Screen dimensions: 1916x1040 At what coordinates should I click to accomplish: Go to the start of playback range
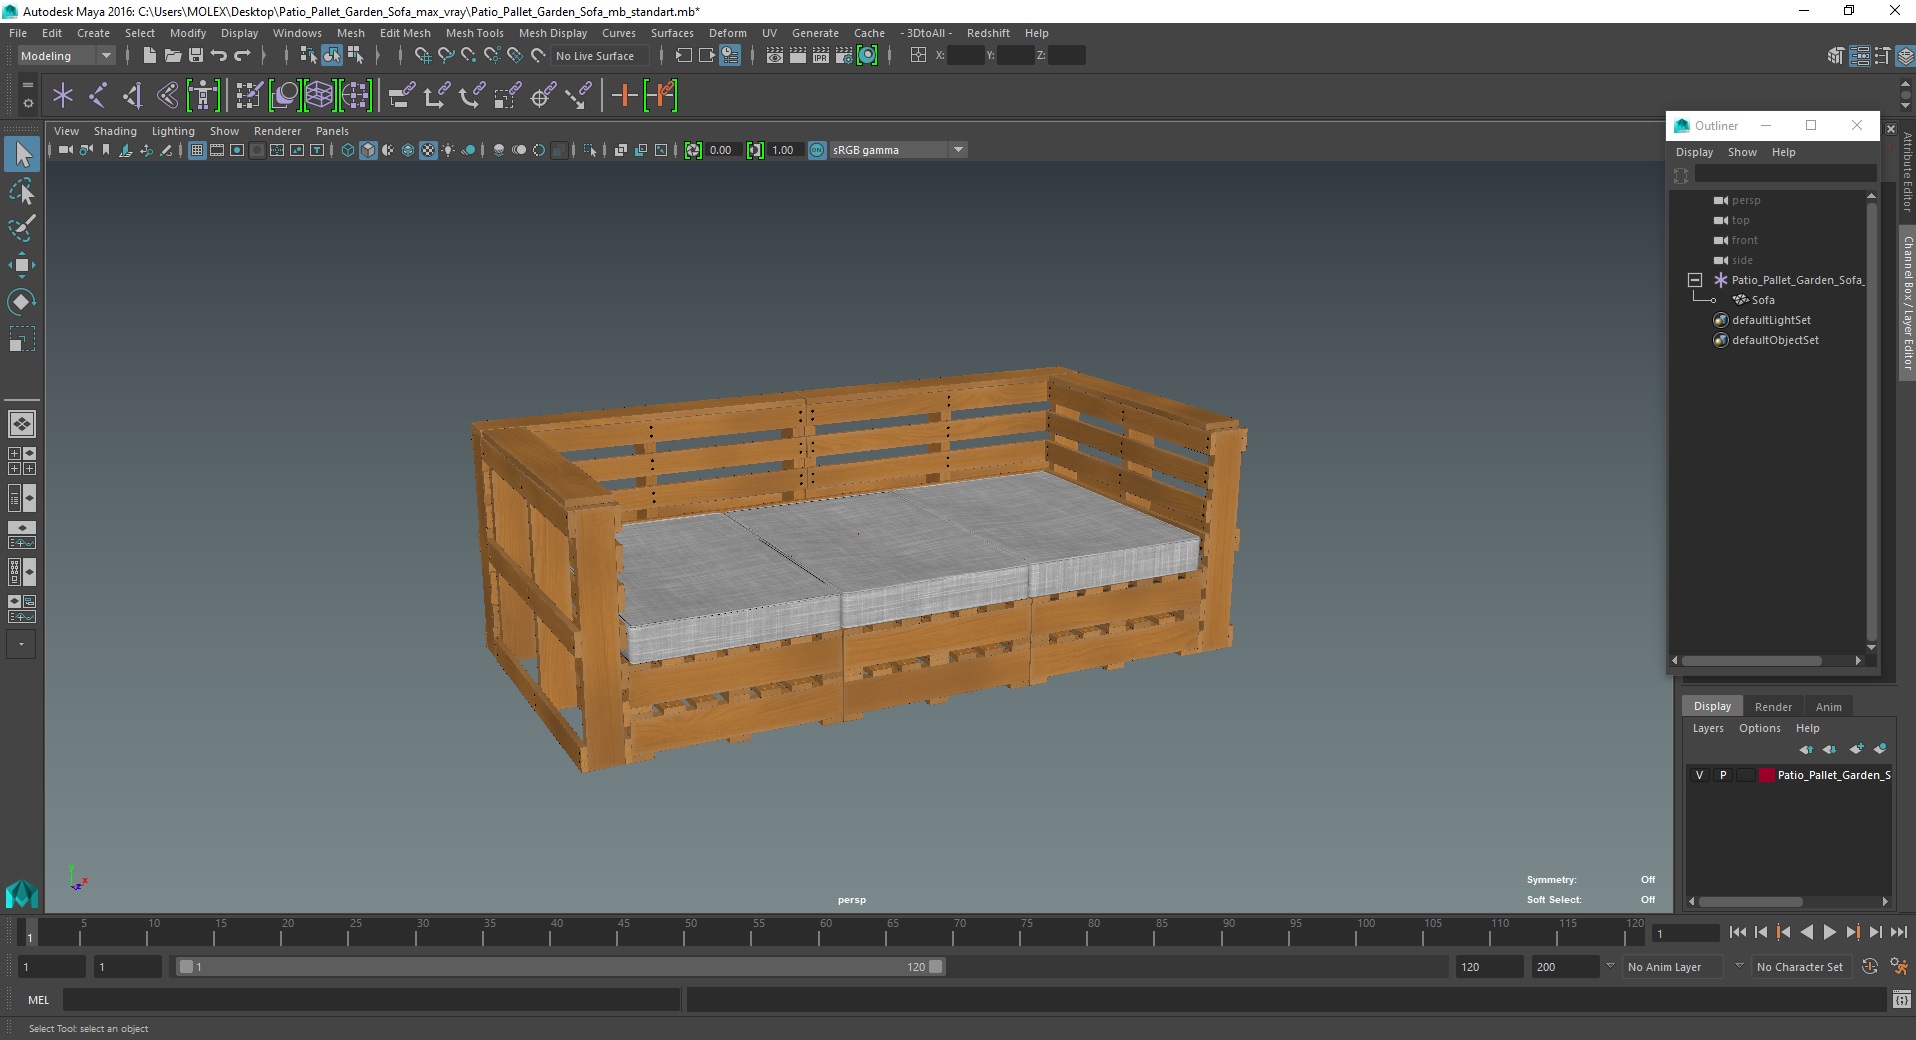[x=1737, y=932]
